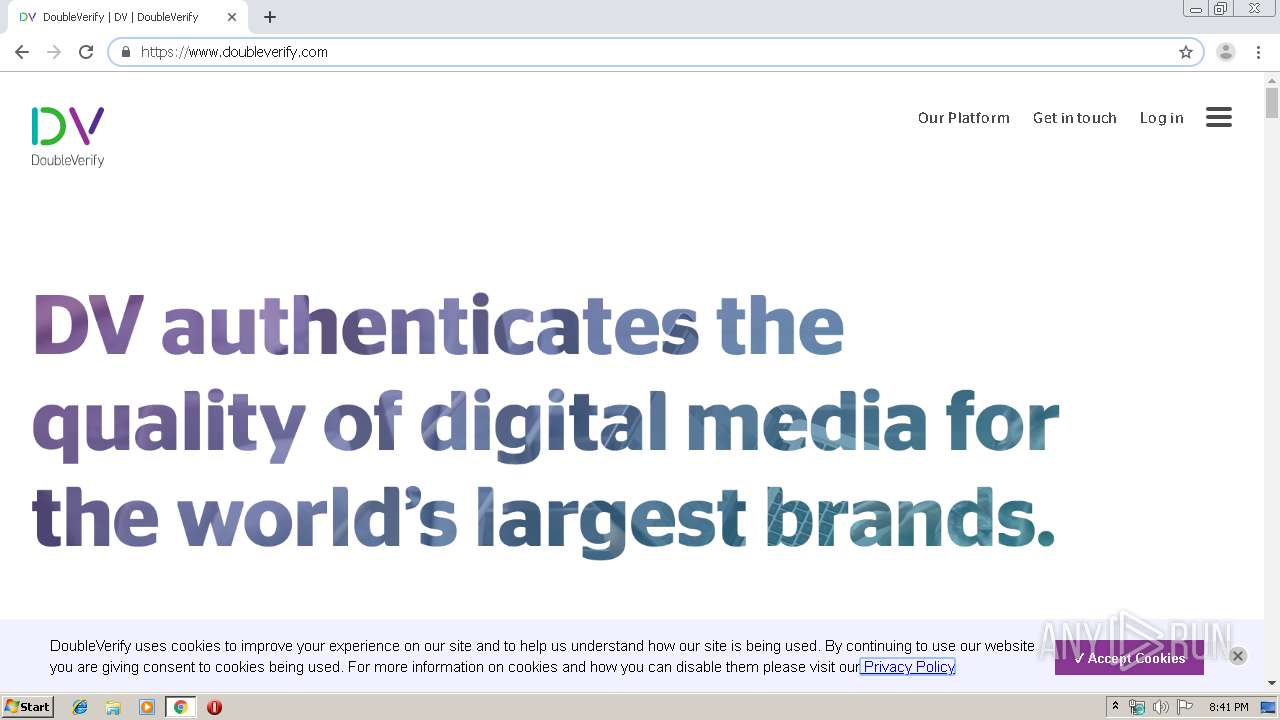Open File Explorer from taskbar
The width and height of the screenshot is (1280, 720).
(x=113, y=707)
